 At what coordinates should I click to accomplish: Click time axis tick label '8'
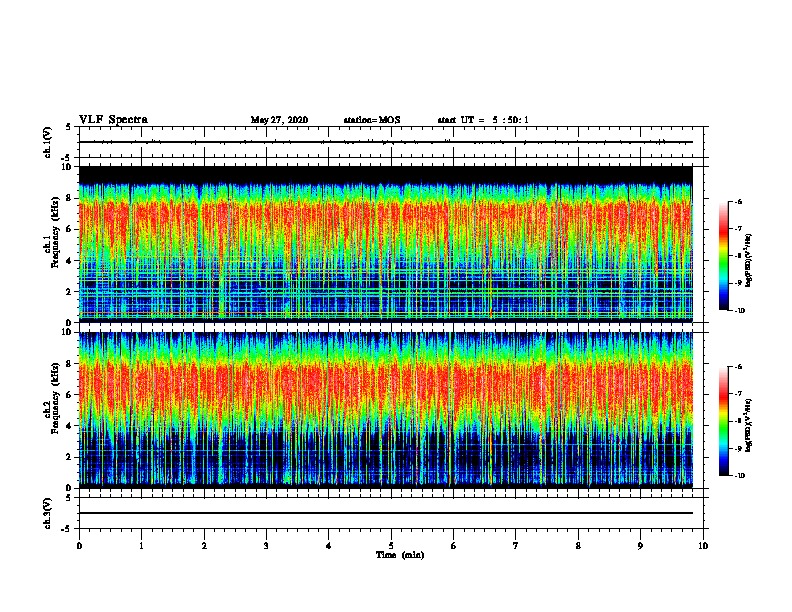click(578, 545)
